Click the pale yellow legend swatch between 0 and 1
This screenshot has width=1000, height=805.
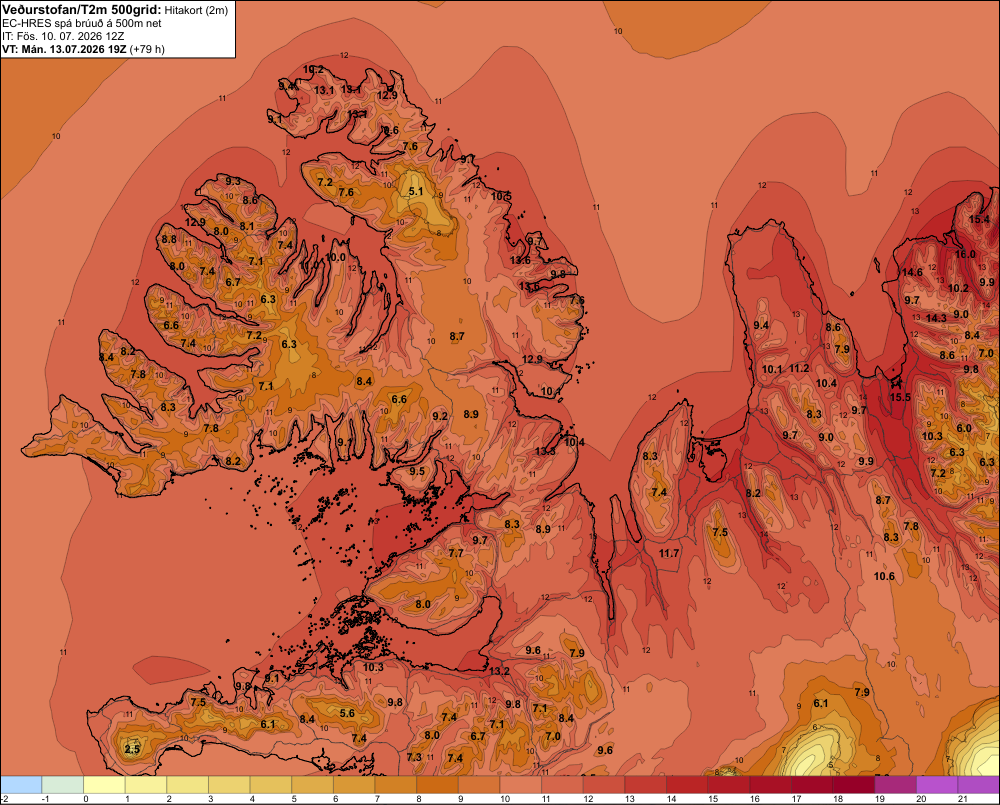click(105, 784)
